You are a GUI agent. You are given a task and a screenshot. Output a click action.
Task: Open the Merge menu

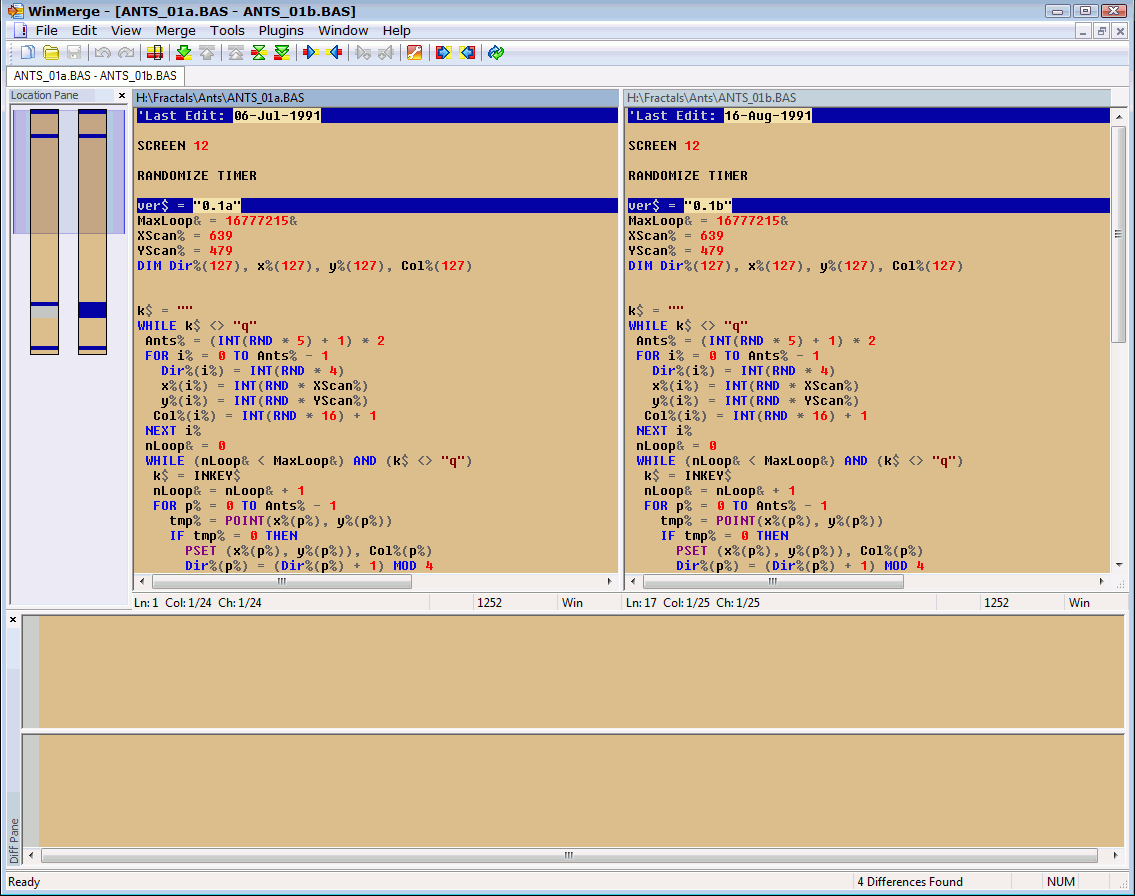tap(175, 30)
